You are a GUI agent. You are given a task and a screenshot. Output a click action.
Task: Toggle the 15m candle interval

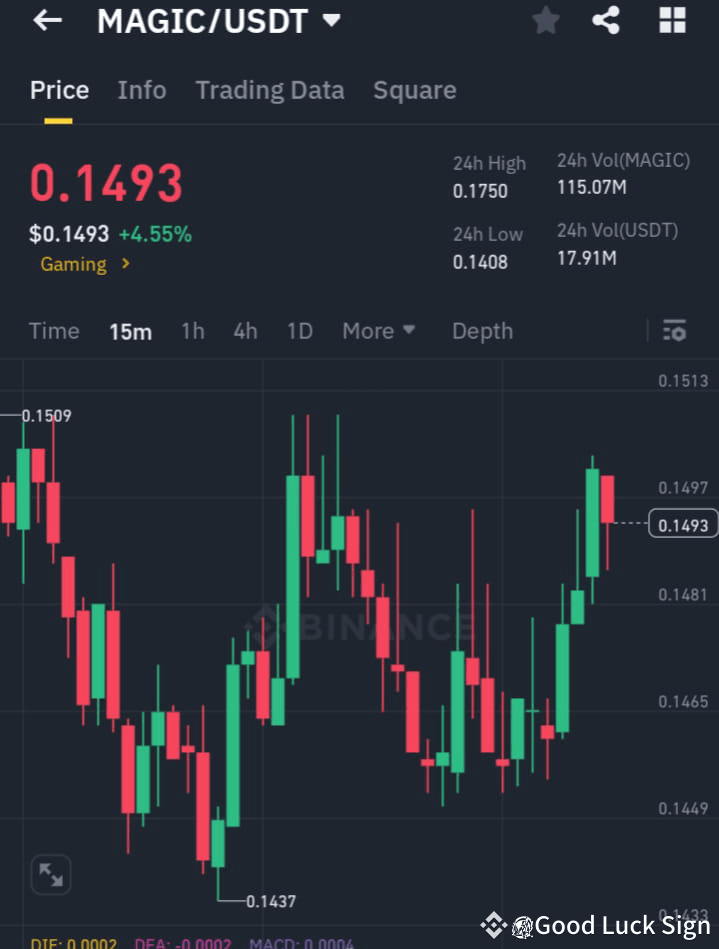coord(130,331)
